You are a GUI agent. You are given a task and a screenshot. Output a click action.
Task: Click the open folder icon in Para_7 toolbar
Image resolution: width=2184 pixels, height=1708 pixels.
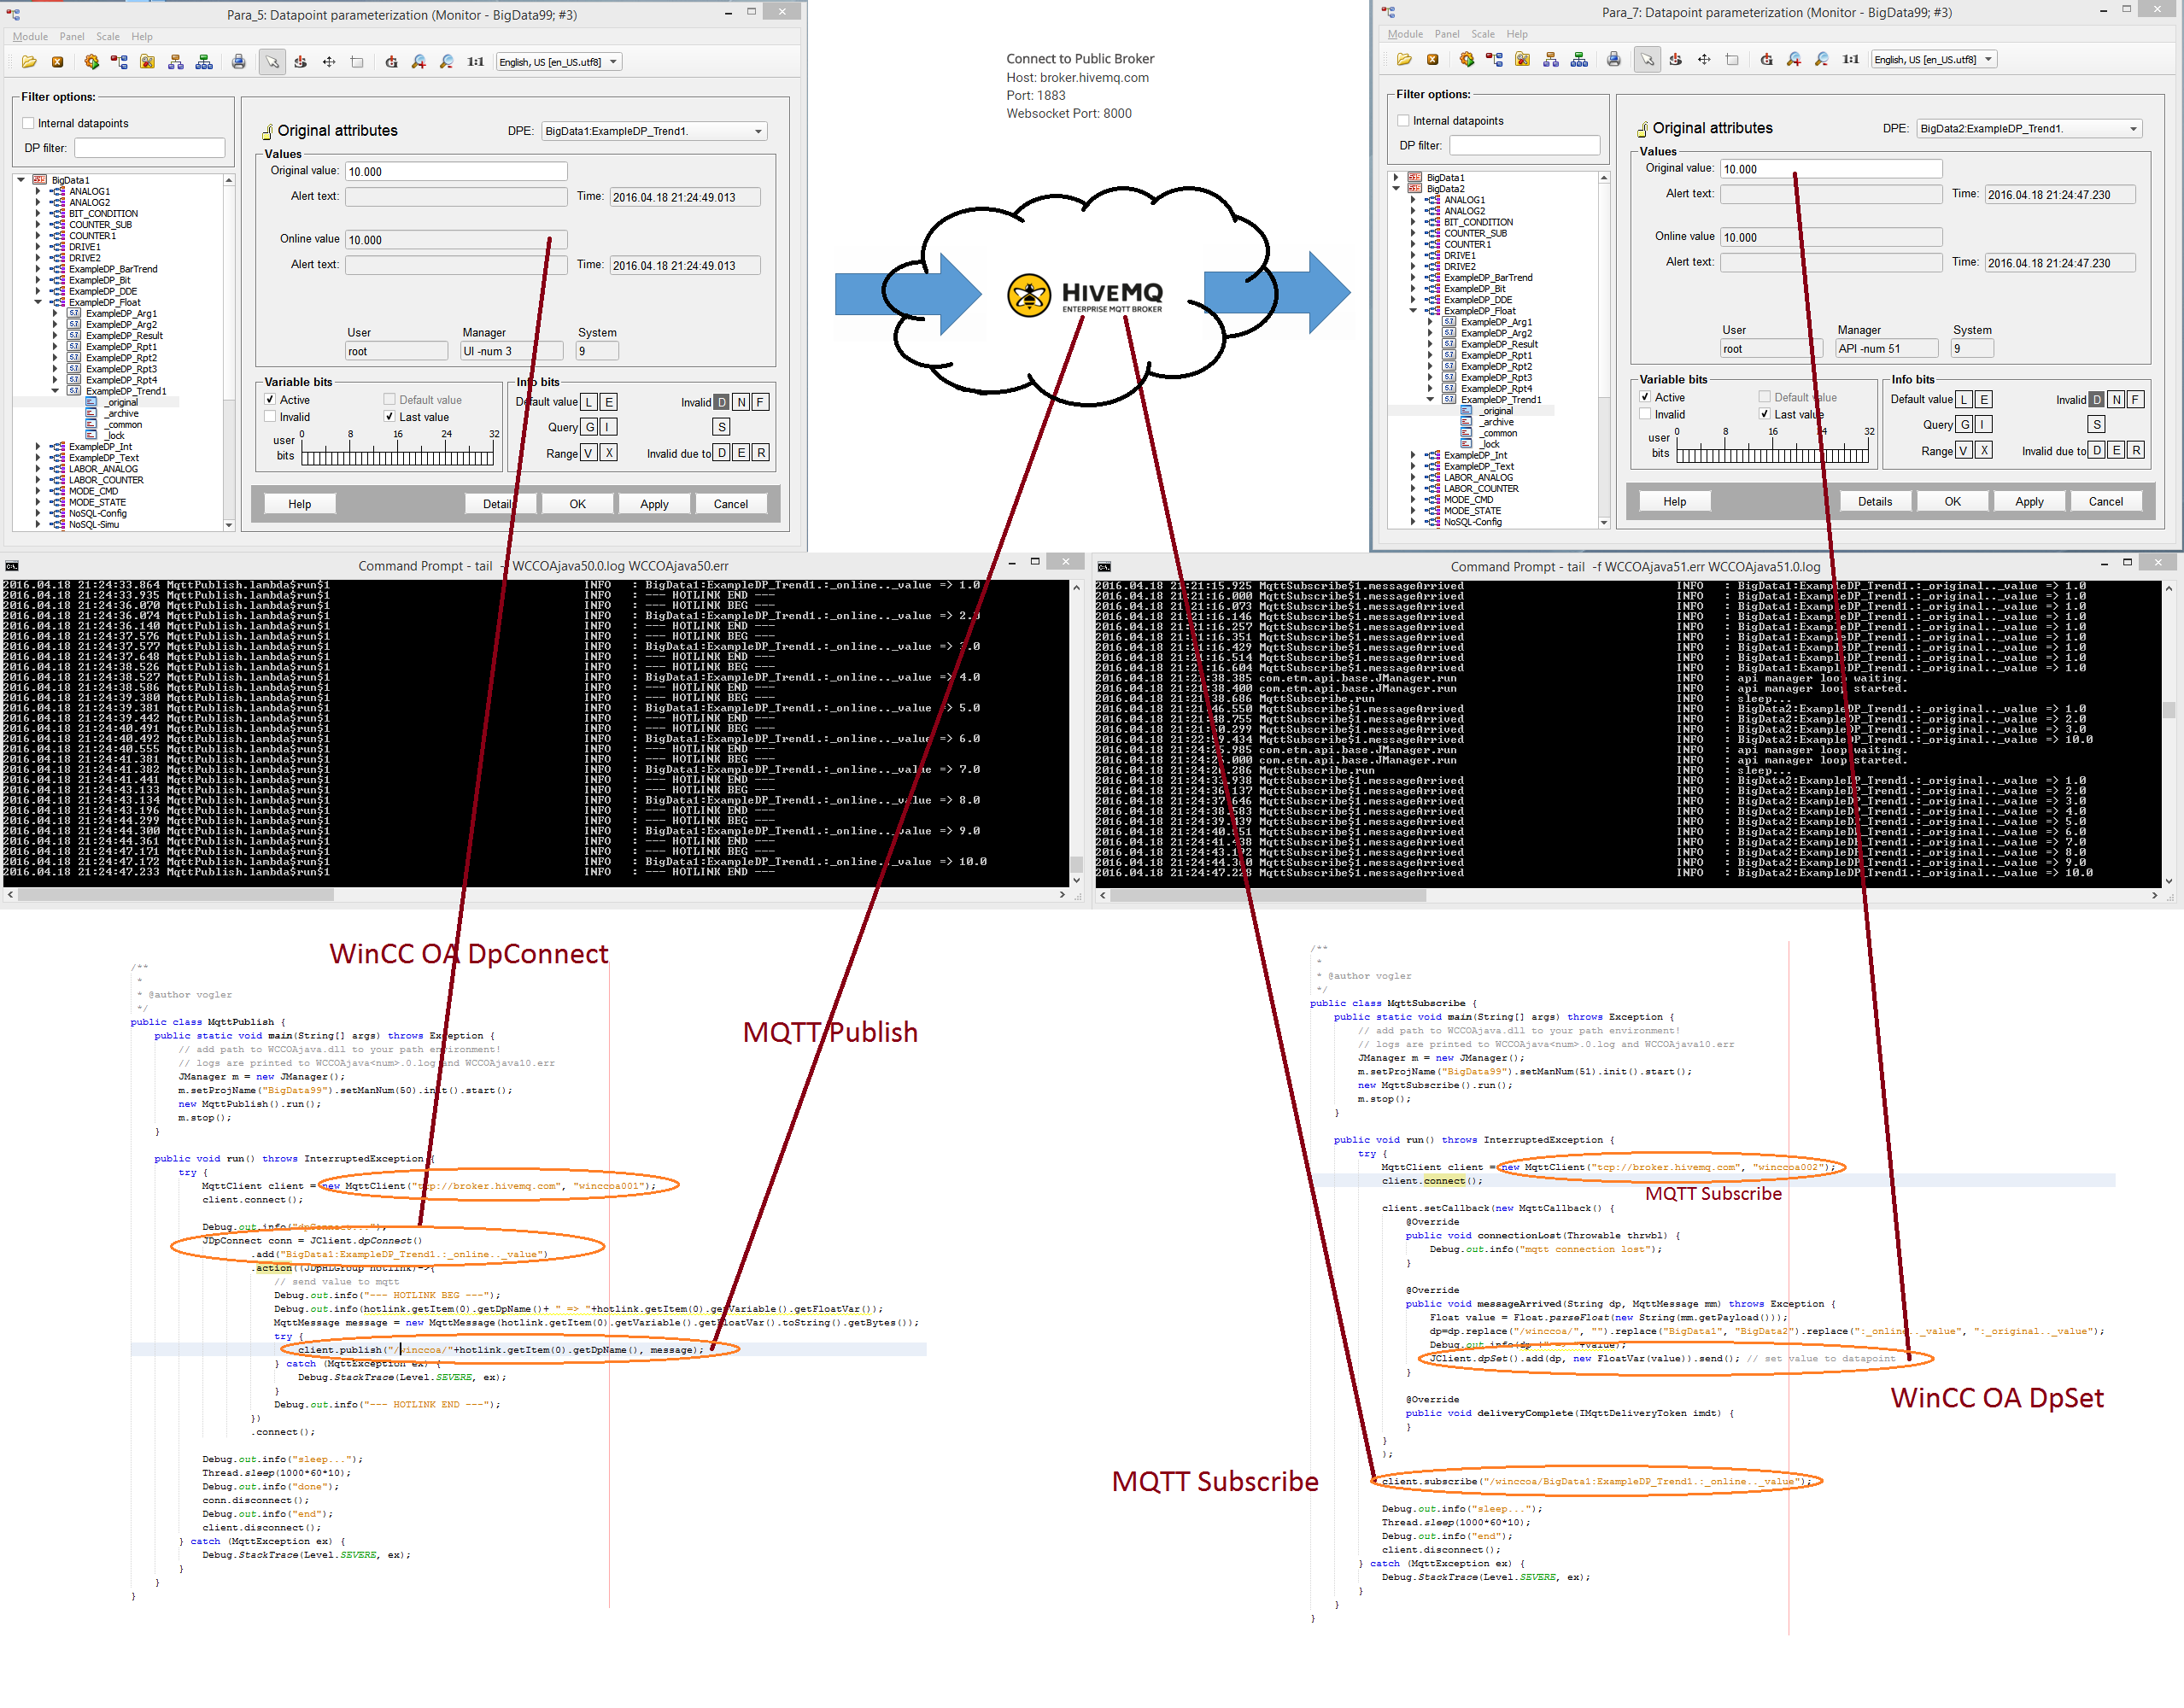[x=1404, y=60]
